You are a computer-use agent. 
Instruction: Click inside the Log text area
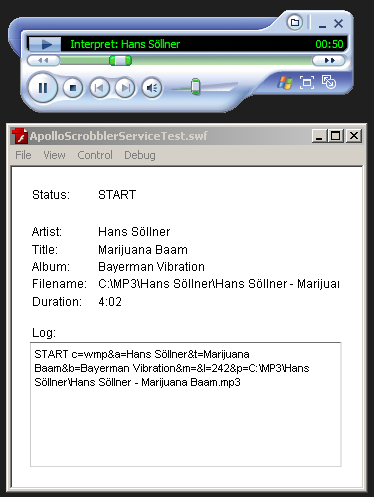(186, 404)
